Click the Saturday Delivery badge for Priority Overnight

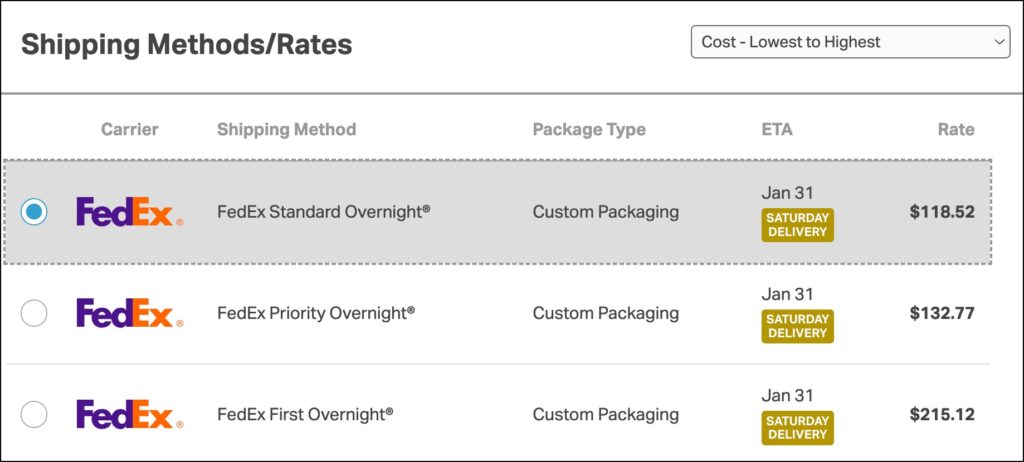[797, 326]
